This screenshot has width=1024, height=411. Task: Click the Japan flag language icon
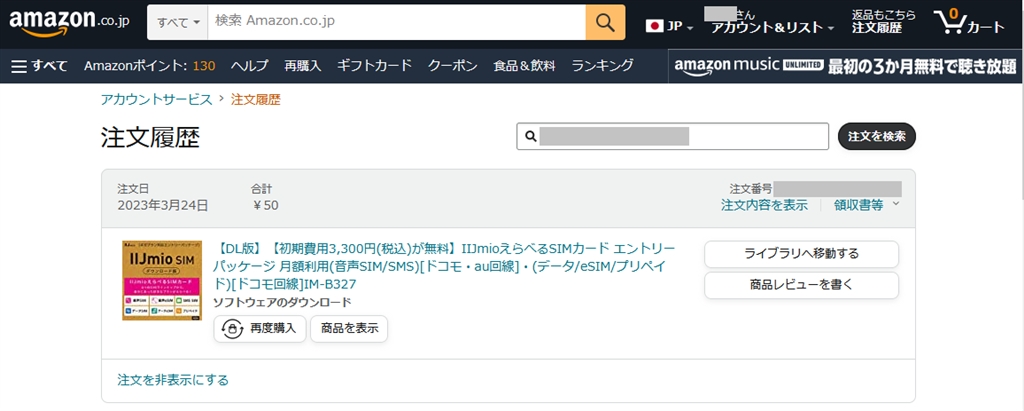click(656, 26)
